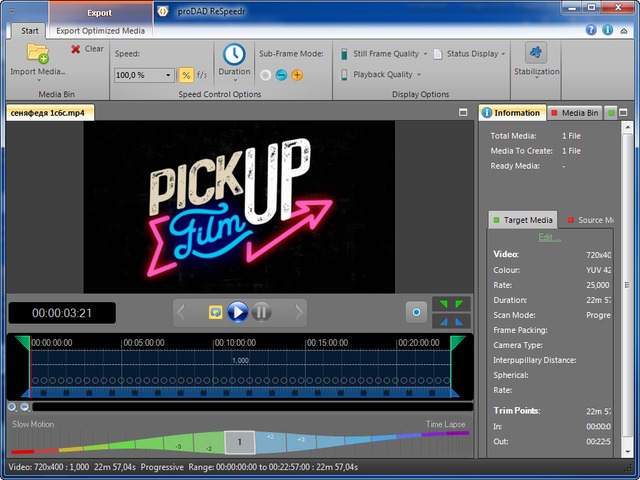
Task: Select the -2 slow motion segment
Action: [x=209, y=443]
